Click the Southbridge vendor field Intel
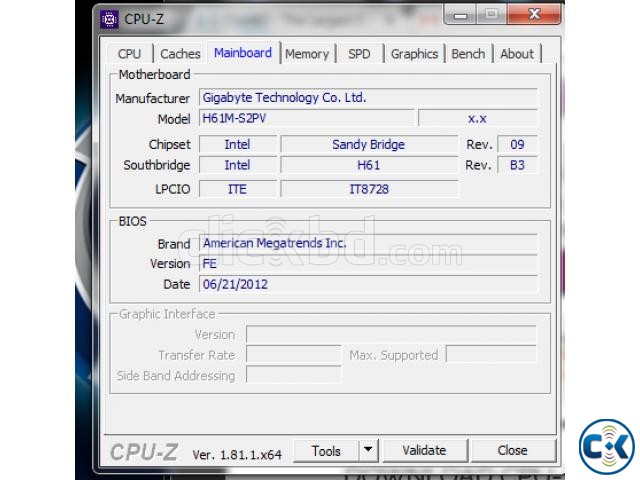This screenshot has width=640, height=480. [x=238, y=165]
